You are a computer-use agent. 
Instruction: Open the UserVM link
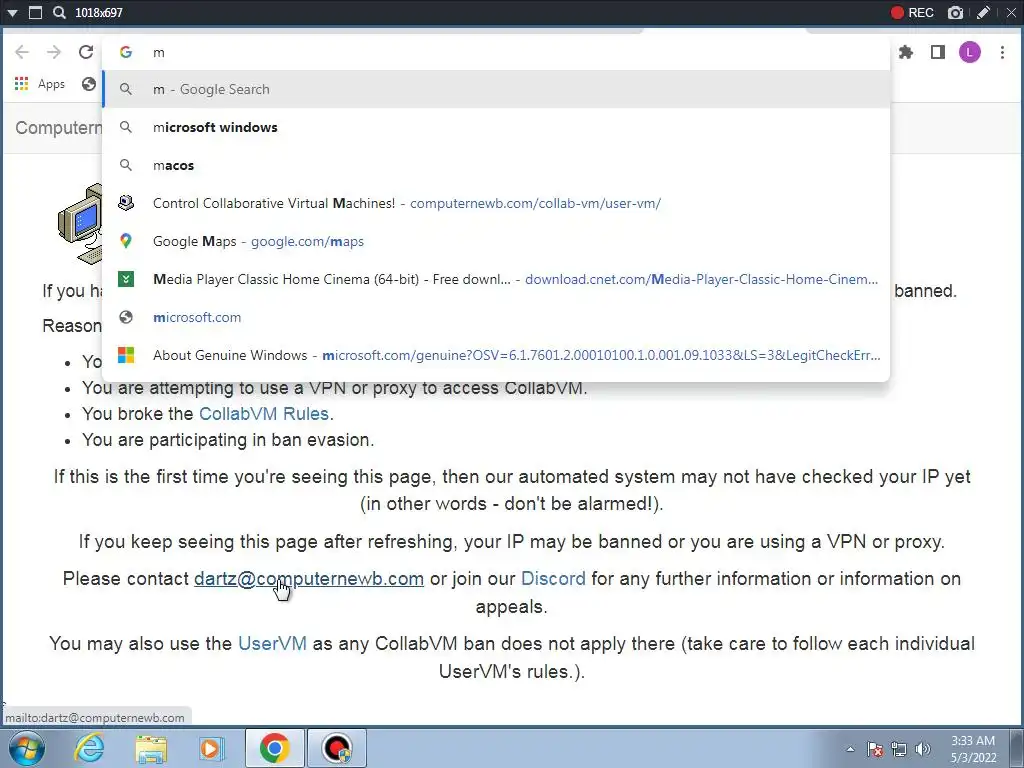(272, 643)
